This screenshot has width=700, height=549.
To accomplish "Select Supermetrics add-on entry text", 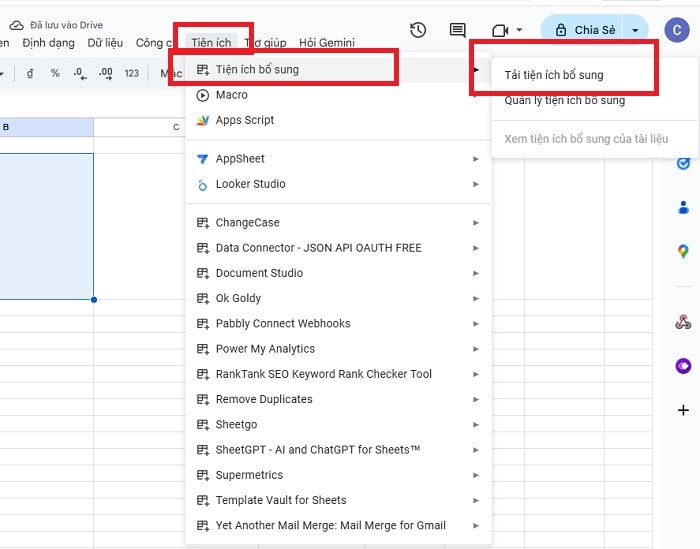I will point(249,475).
